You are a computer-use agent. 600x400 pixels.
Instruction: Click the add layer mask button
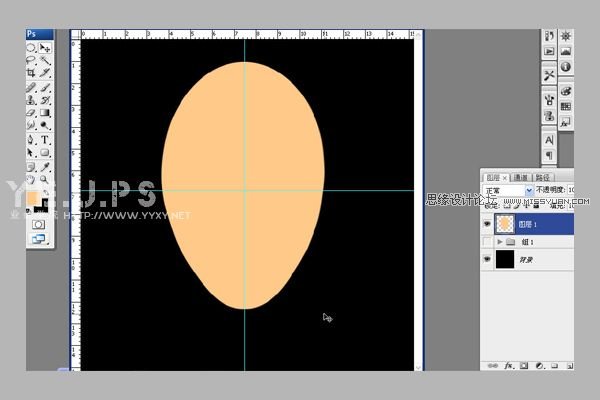523,366
